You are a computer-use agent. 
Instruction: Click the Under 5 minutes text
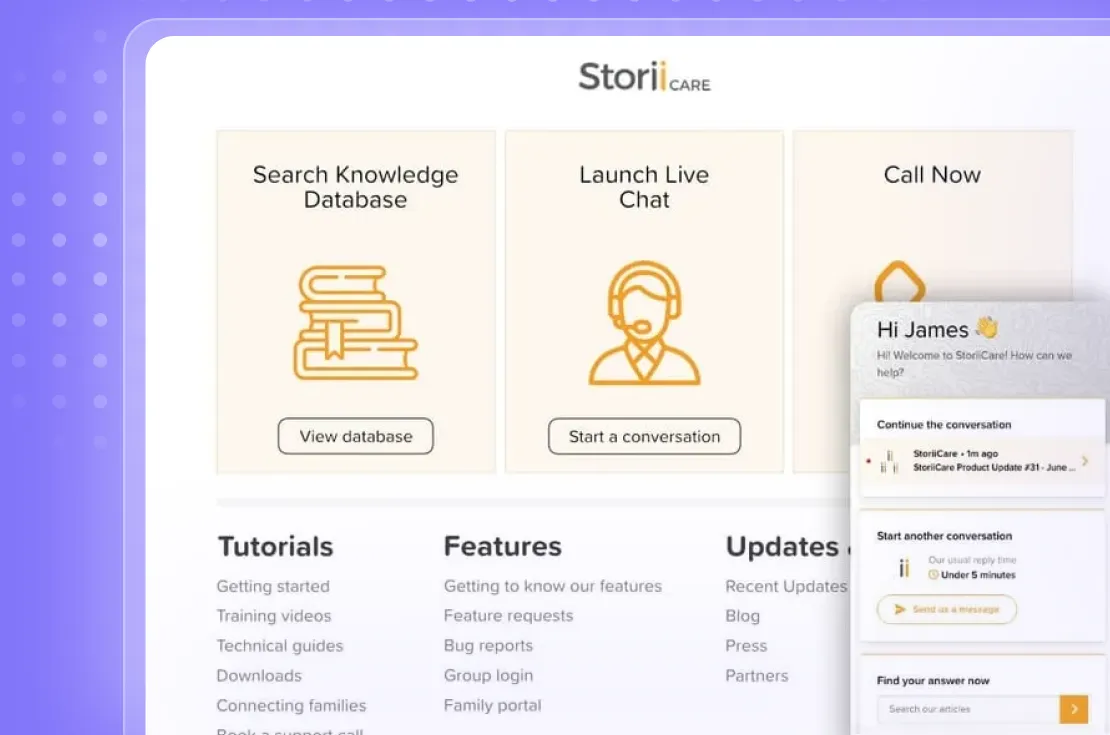tap(978, 575)
